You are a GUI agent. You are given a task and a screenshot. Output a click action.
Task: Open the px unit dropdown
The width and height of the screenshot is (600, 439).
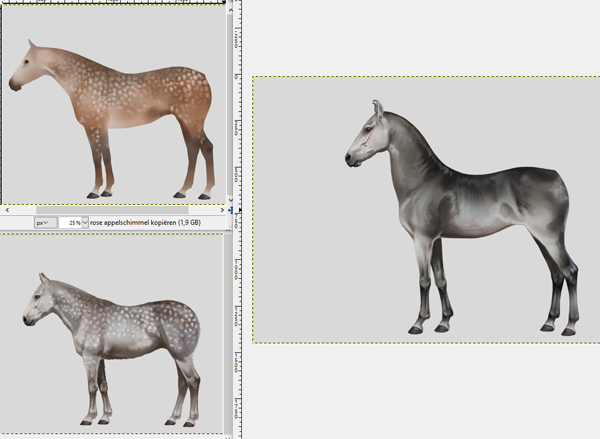click(44, 222)
